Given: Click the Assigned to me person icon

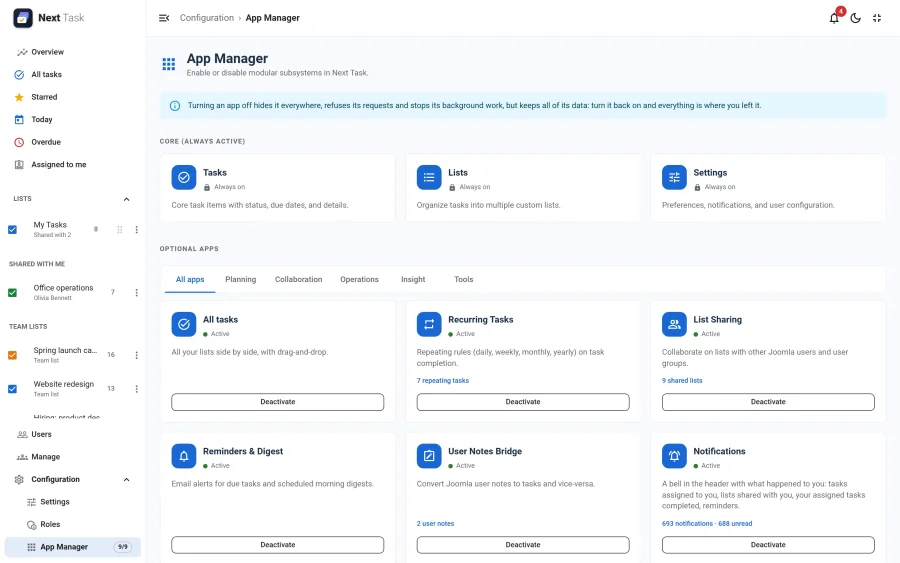Looking at the screenshot, I should (19, 165).
